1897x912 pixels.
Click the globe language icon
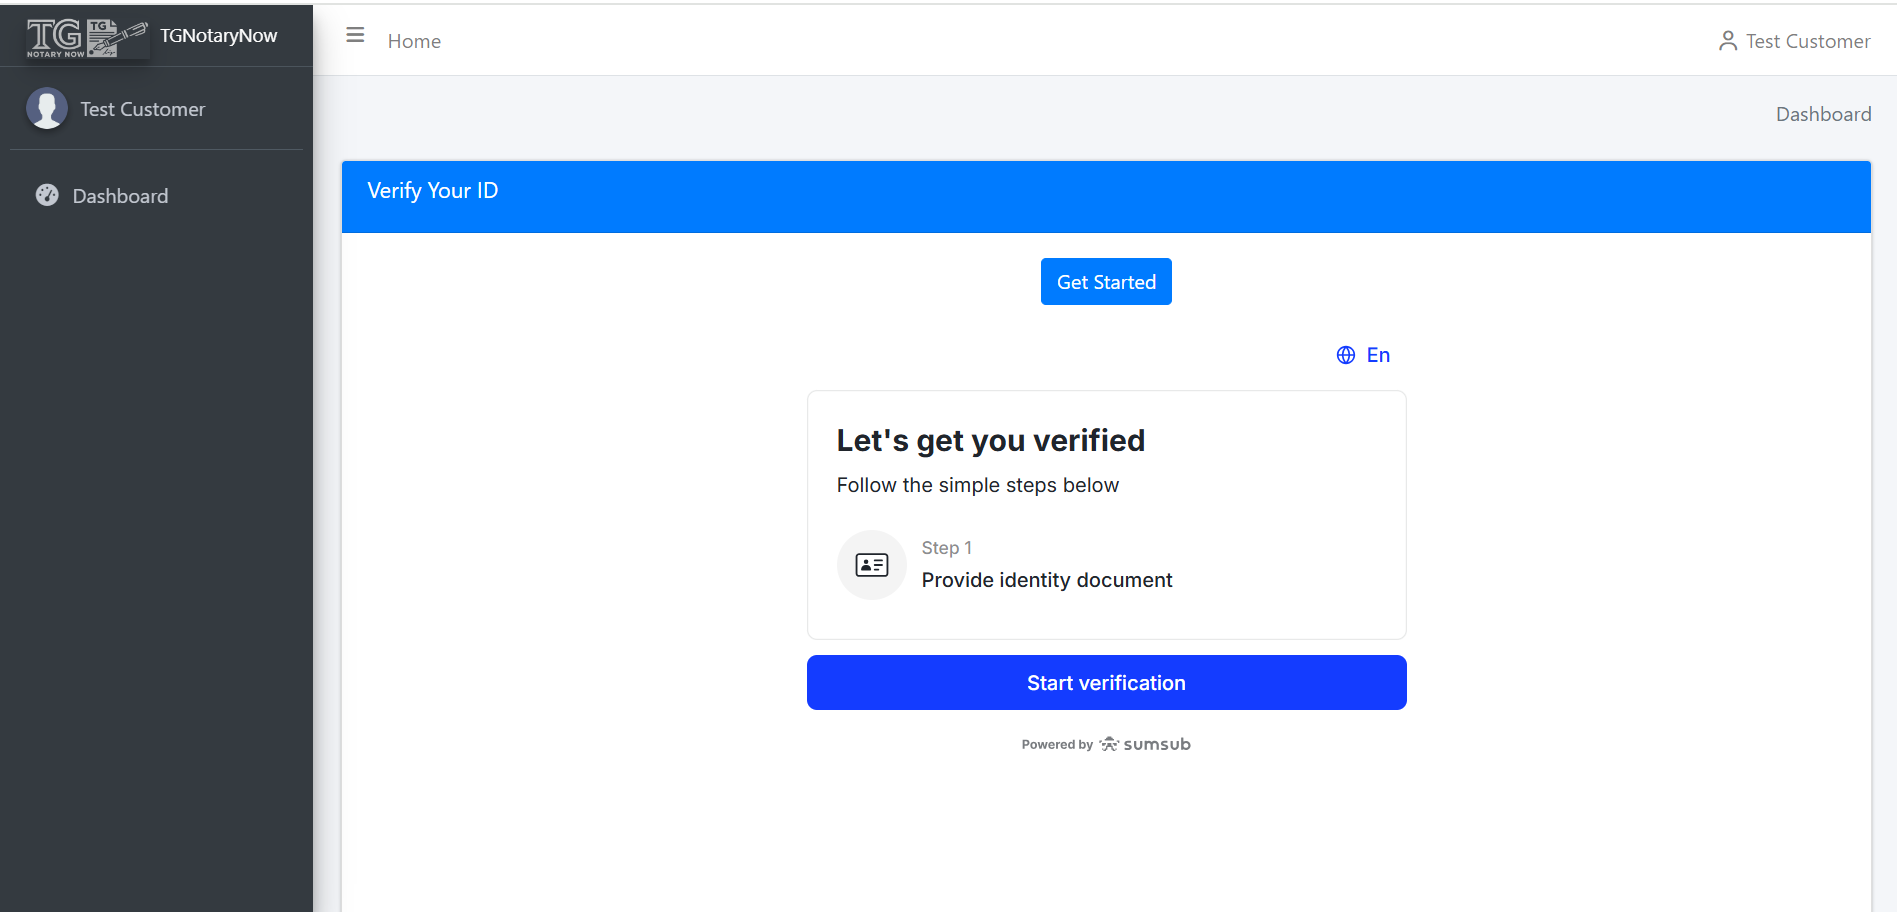pos(1346,355)
